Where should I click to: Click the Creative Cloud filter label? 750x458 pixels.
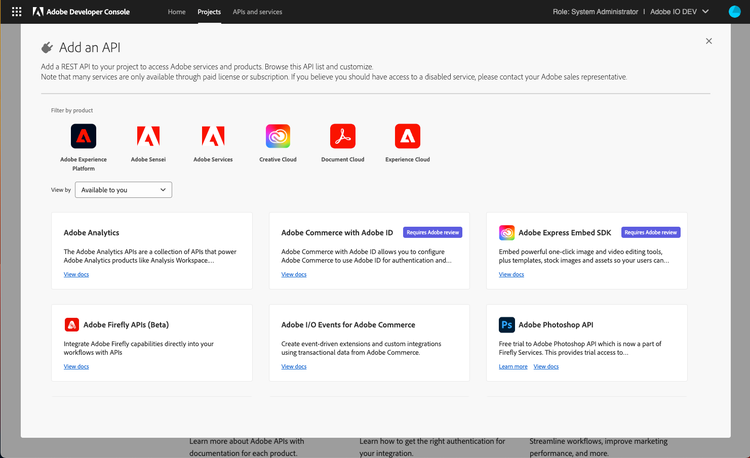(278, 160)
